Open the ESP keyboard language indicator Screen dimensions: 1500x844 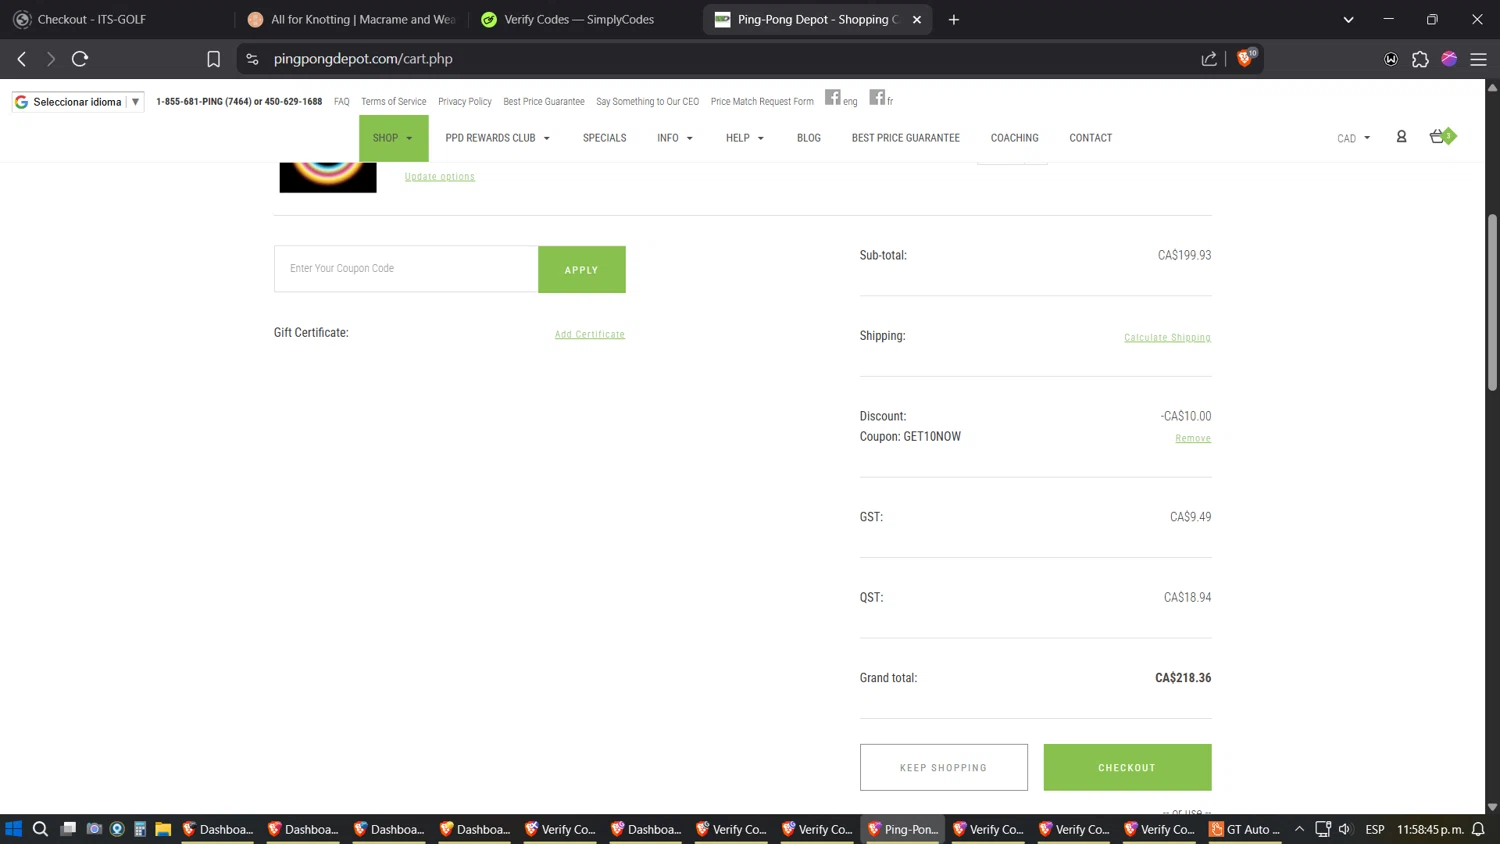1375,829
